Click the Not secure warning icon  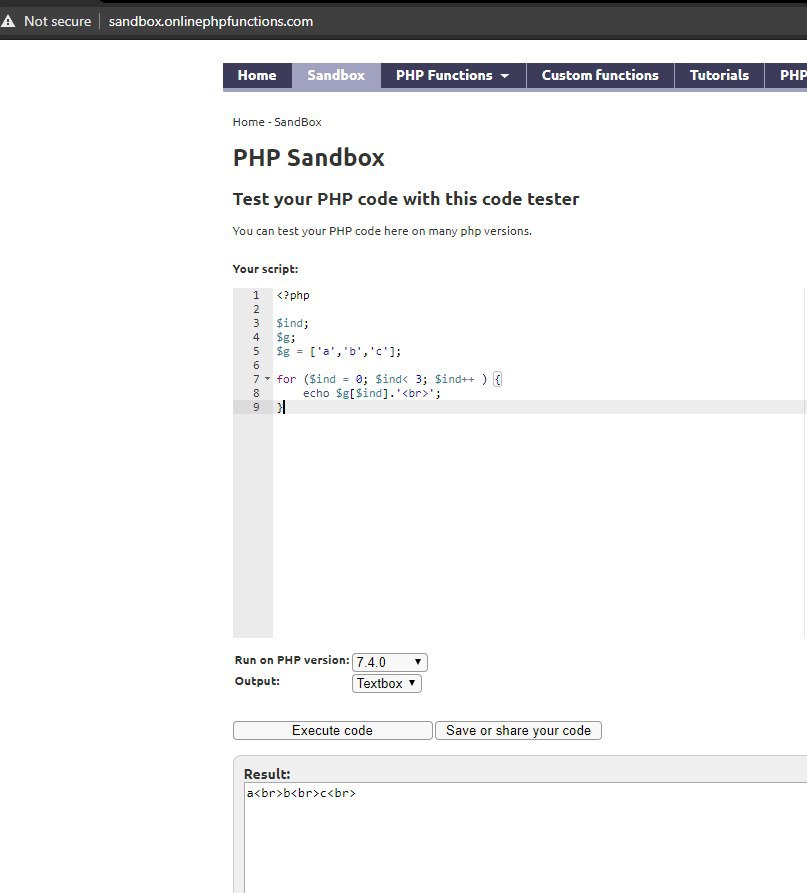click(8, 22)
